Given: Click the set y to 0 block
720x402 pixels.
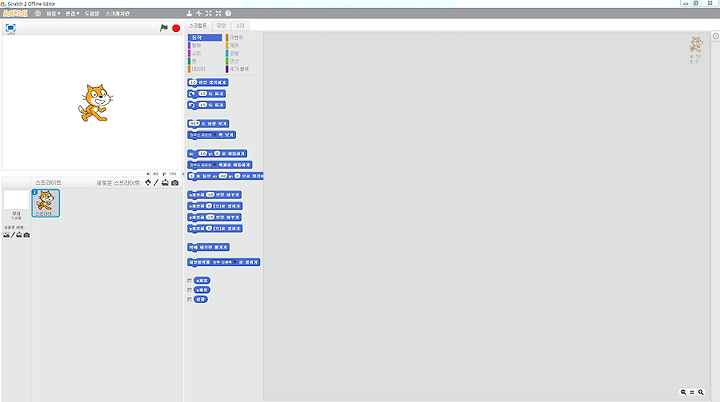Looking at the screenshot, I should pyautogui.click(x=214, y=228).
